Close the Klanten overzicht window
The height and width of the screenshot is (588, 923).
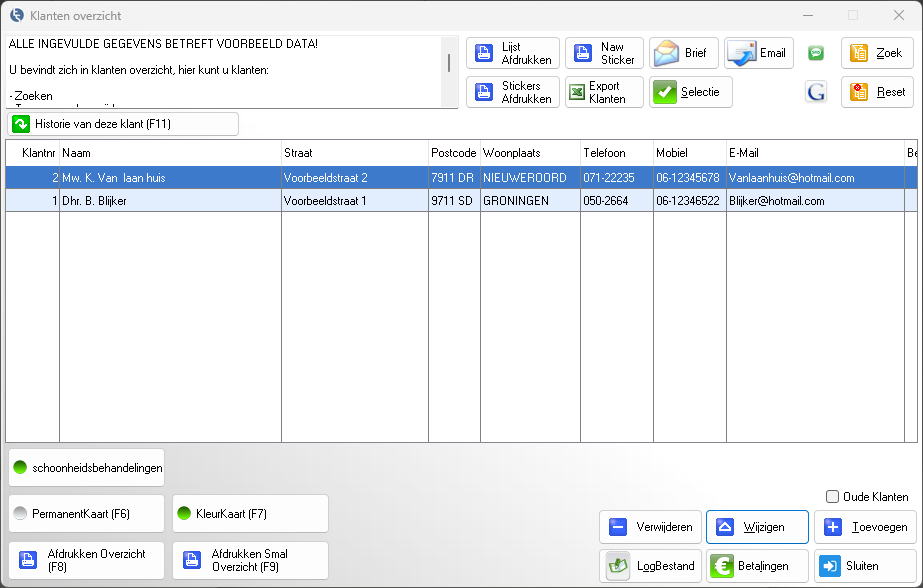(899, 15)
